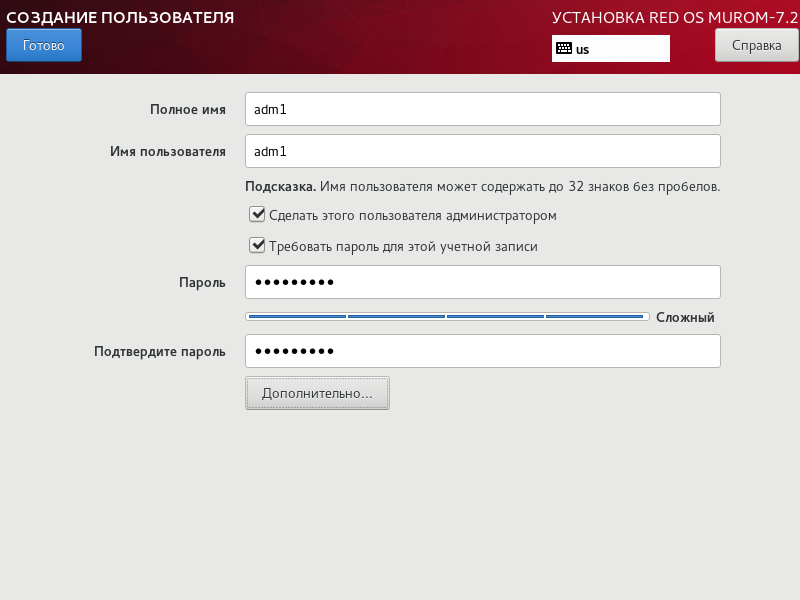Toggle the require password checkbox
This screenshot has width=800, height=600.
tap(257, 245)
